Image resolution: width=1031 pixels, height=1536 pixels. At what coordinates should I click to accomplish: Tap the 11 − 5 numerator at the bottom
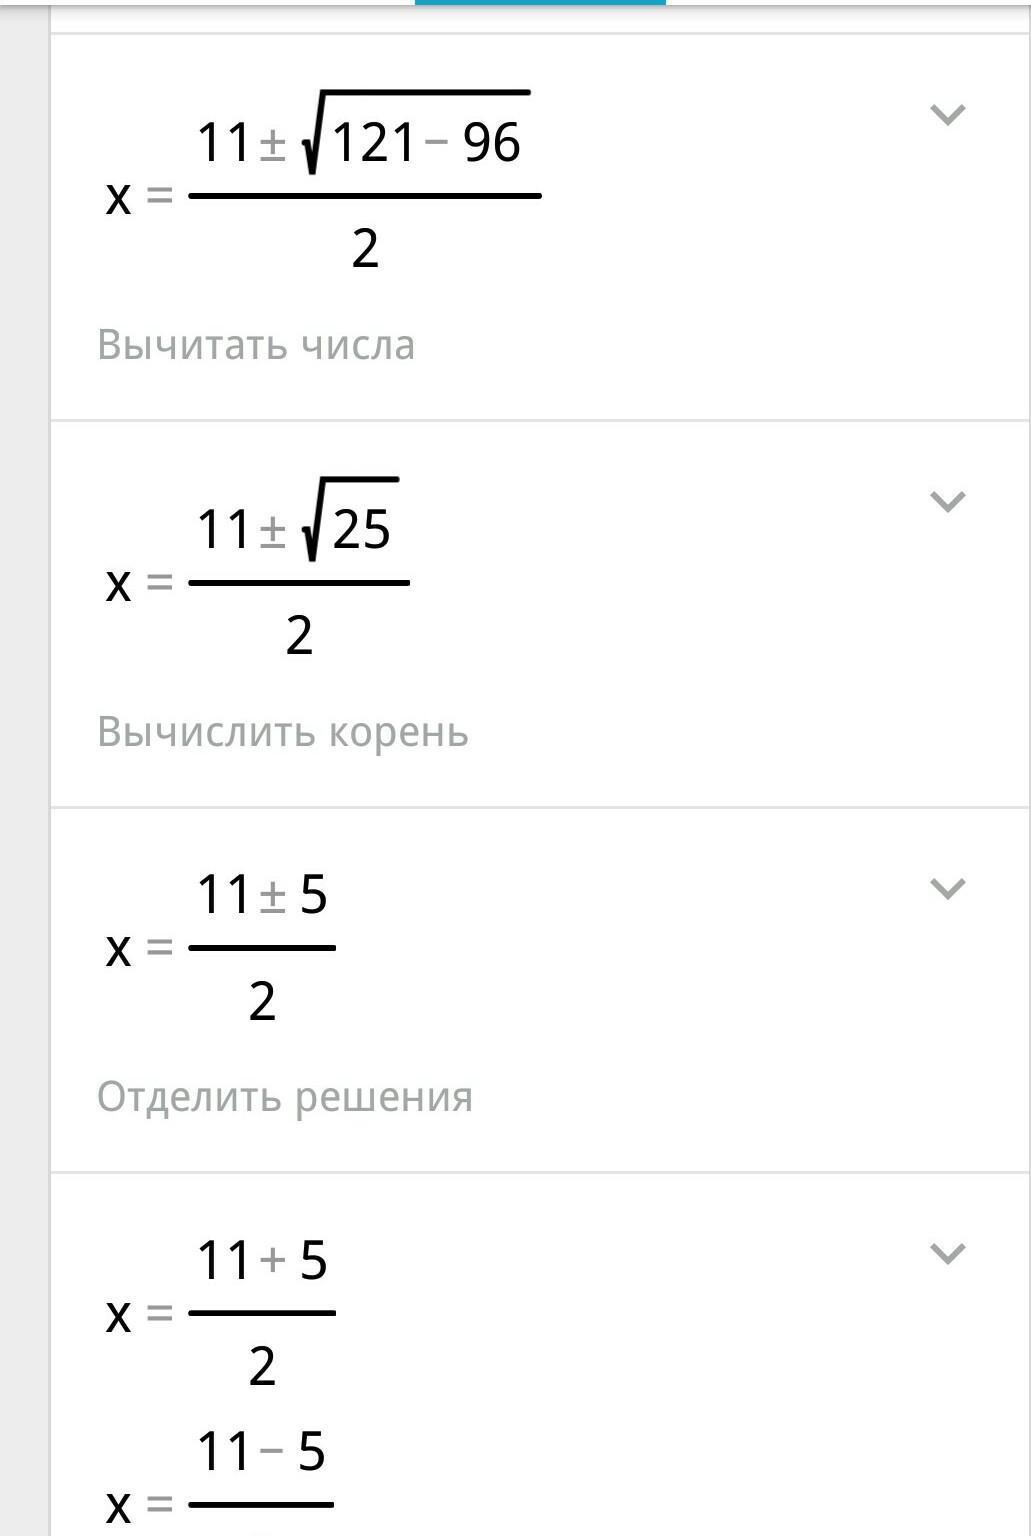coord(261,1451)
